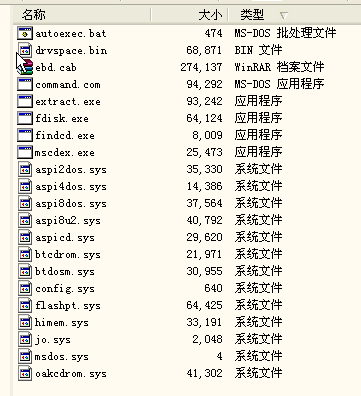Sort by the 类型 column sort arrow

tap(284, 15)
